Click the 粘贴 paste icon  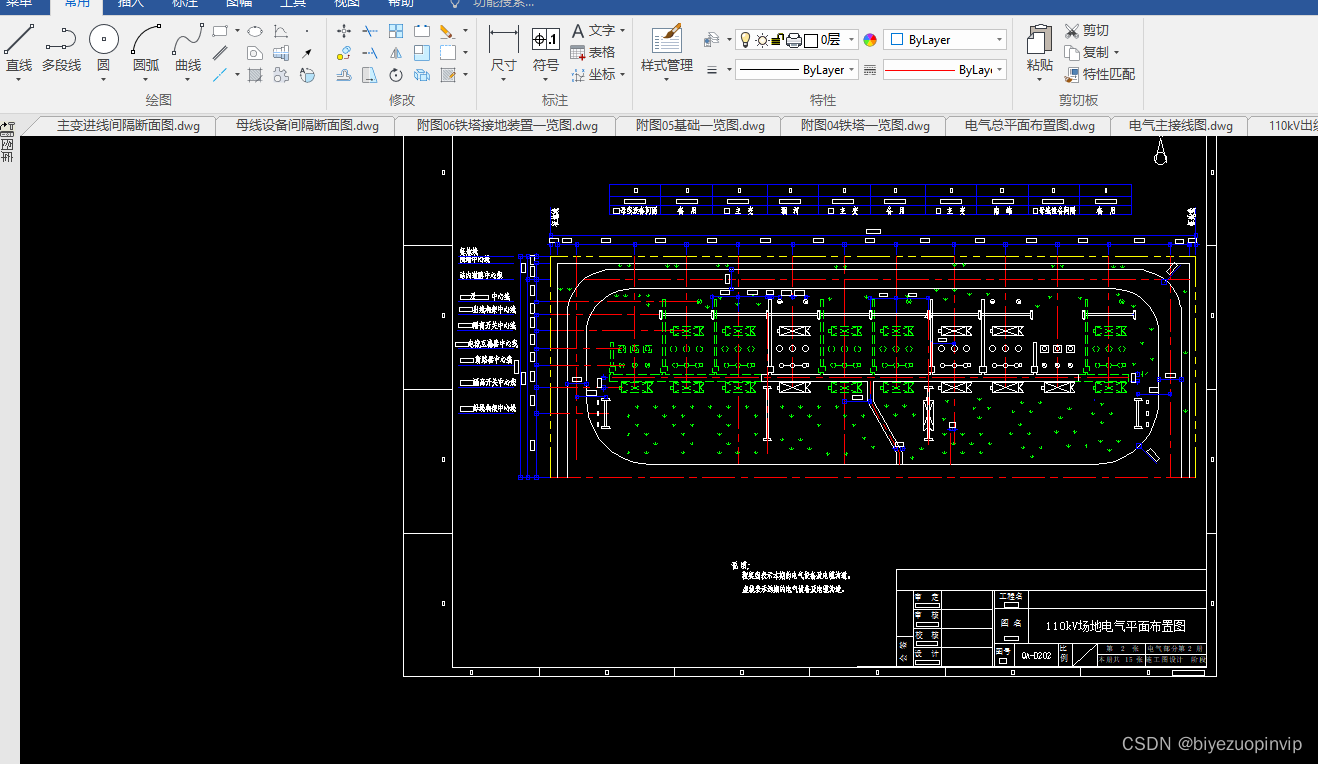[1040, 40]
